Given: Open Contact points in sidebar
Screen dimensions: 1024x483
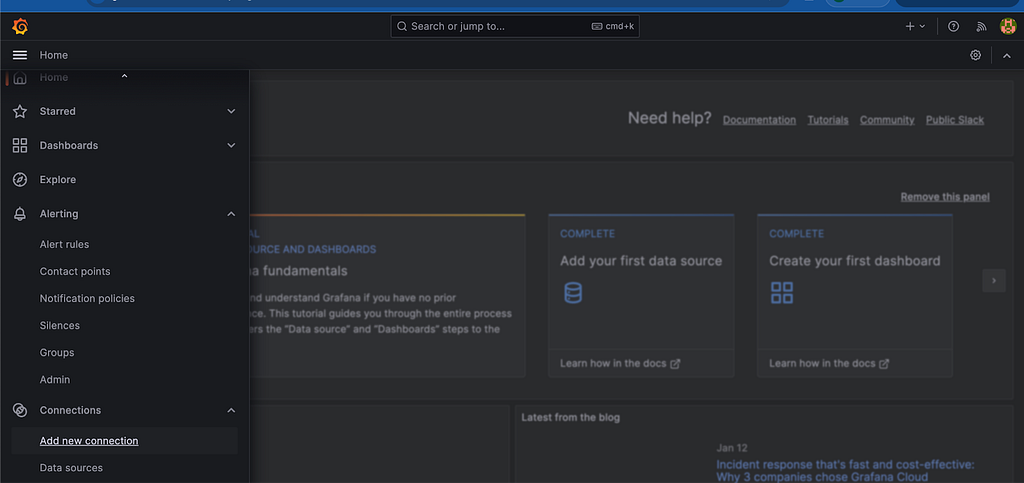Looking at the screenshot, I should pos(75,272).
